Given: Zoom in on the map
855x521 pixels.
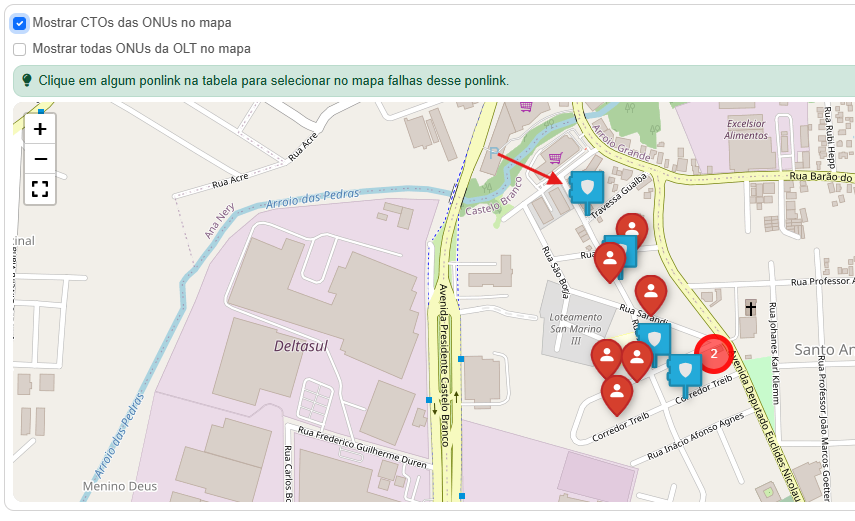Looking at the screenshot, I should click(x=40, y=129).
